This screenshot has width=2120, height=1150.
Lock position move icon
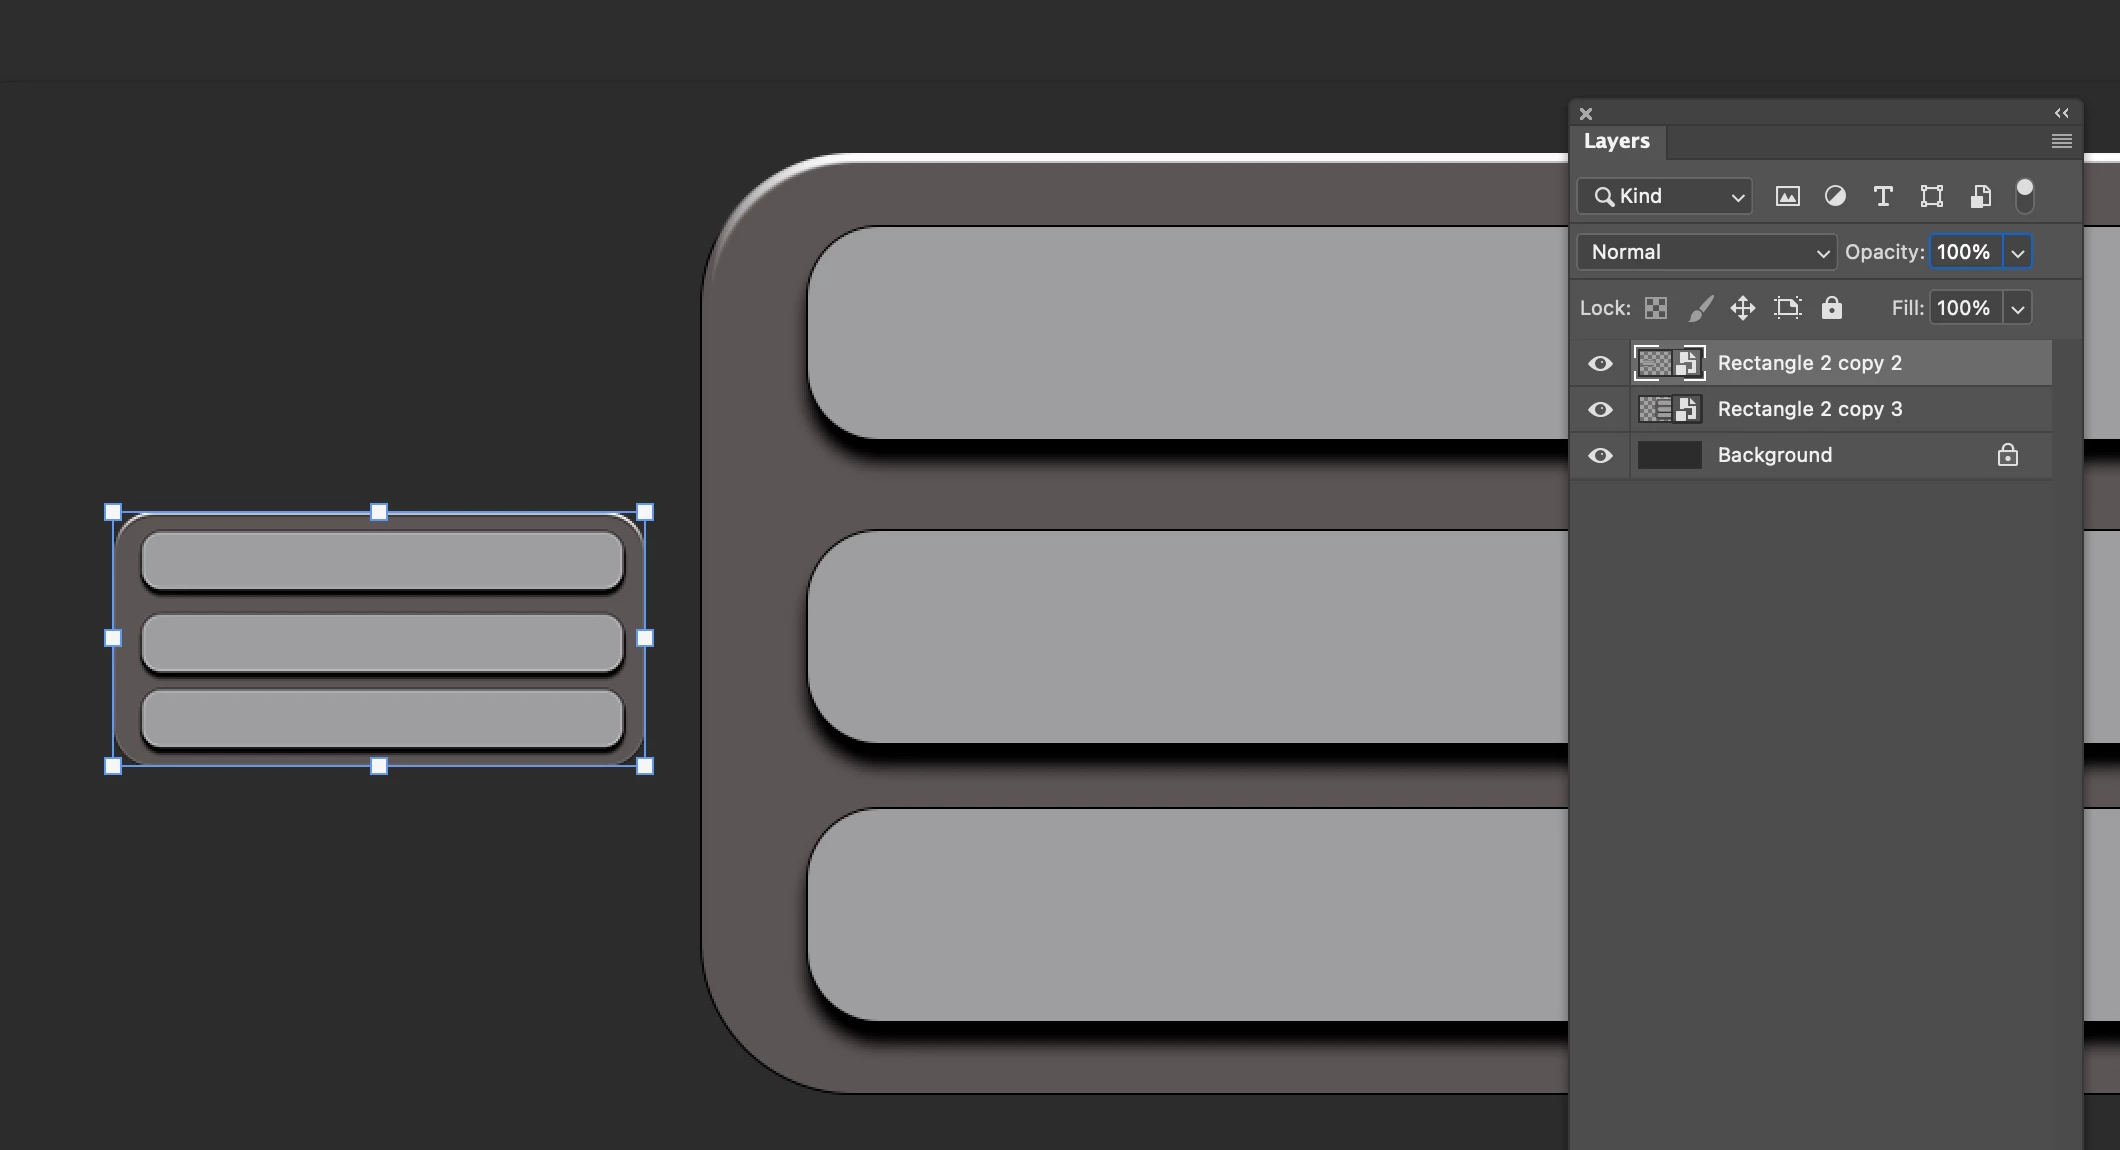click(x=1743, y=308)
